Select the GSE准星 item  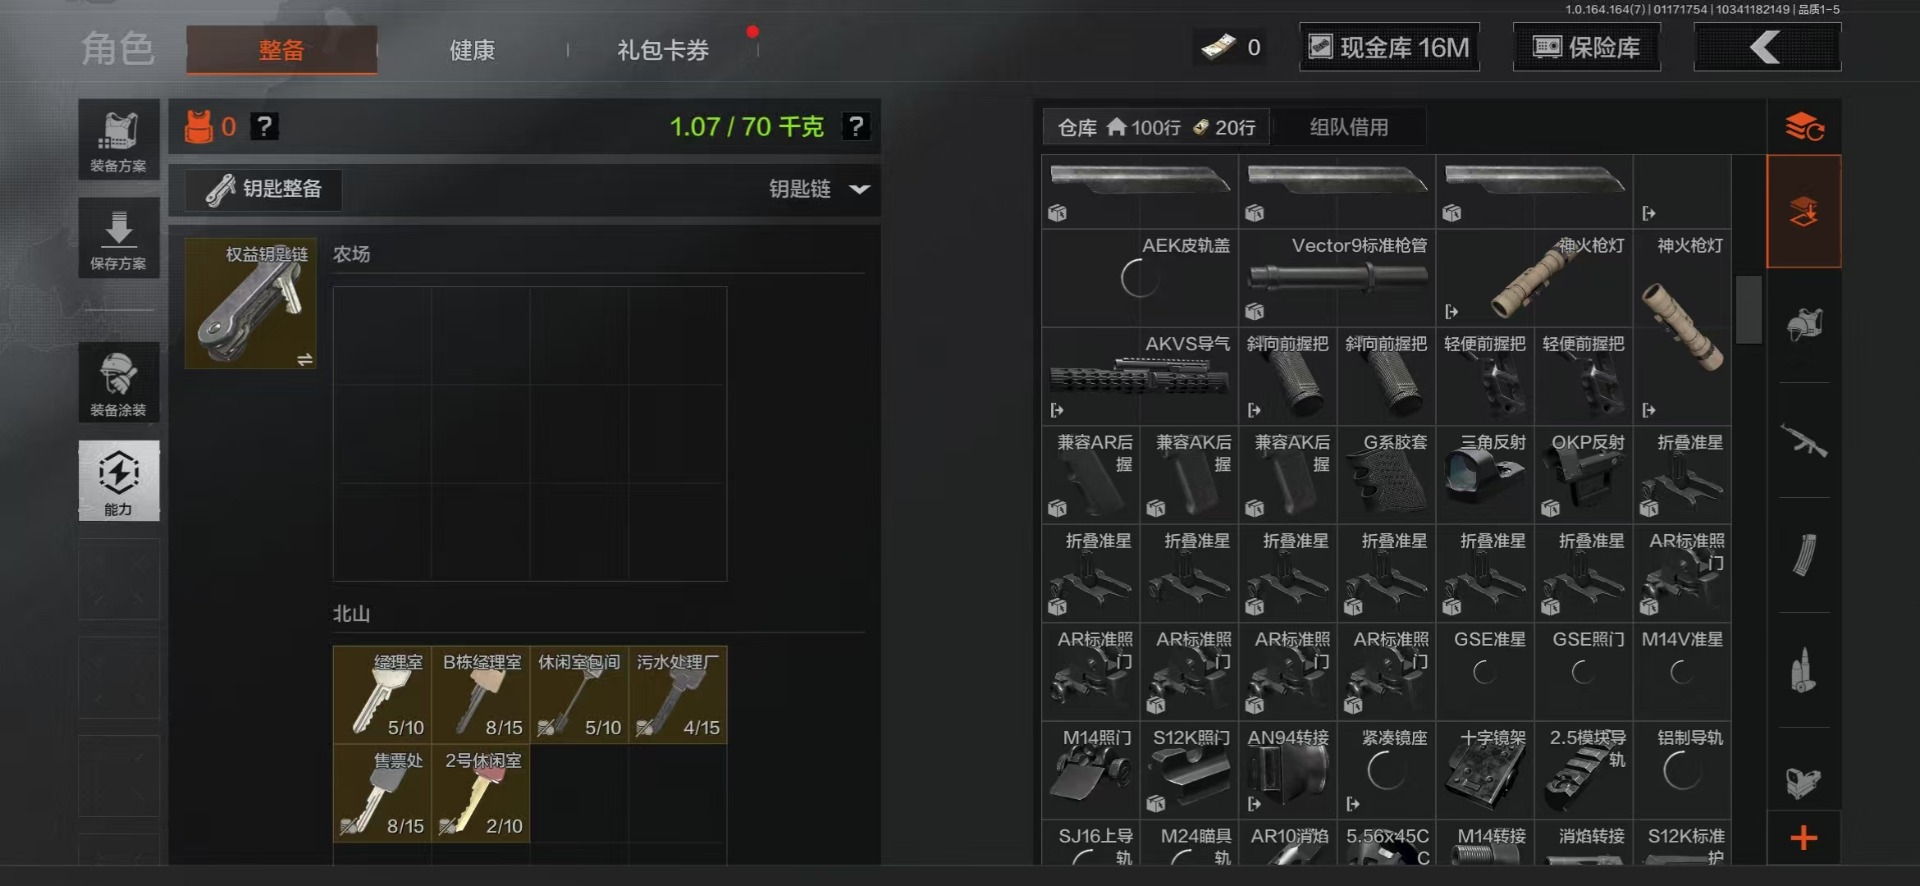pyautogui.click(x=1485, y=672)
